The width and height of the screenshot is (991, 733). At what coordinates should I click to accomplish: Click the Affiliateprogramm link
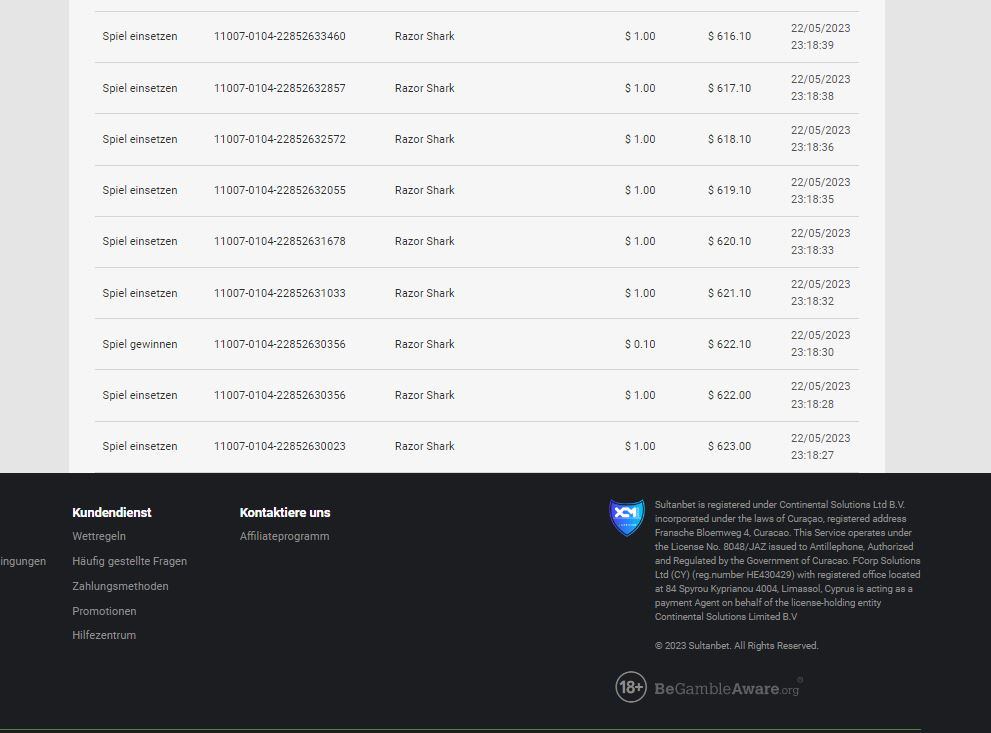(284, 536)
